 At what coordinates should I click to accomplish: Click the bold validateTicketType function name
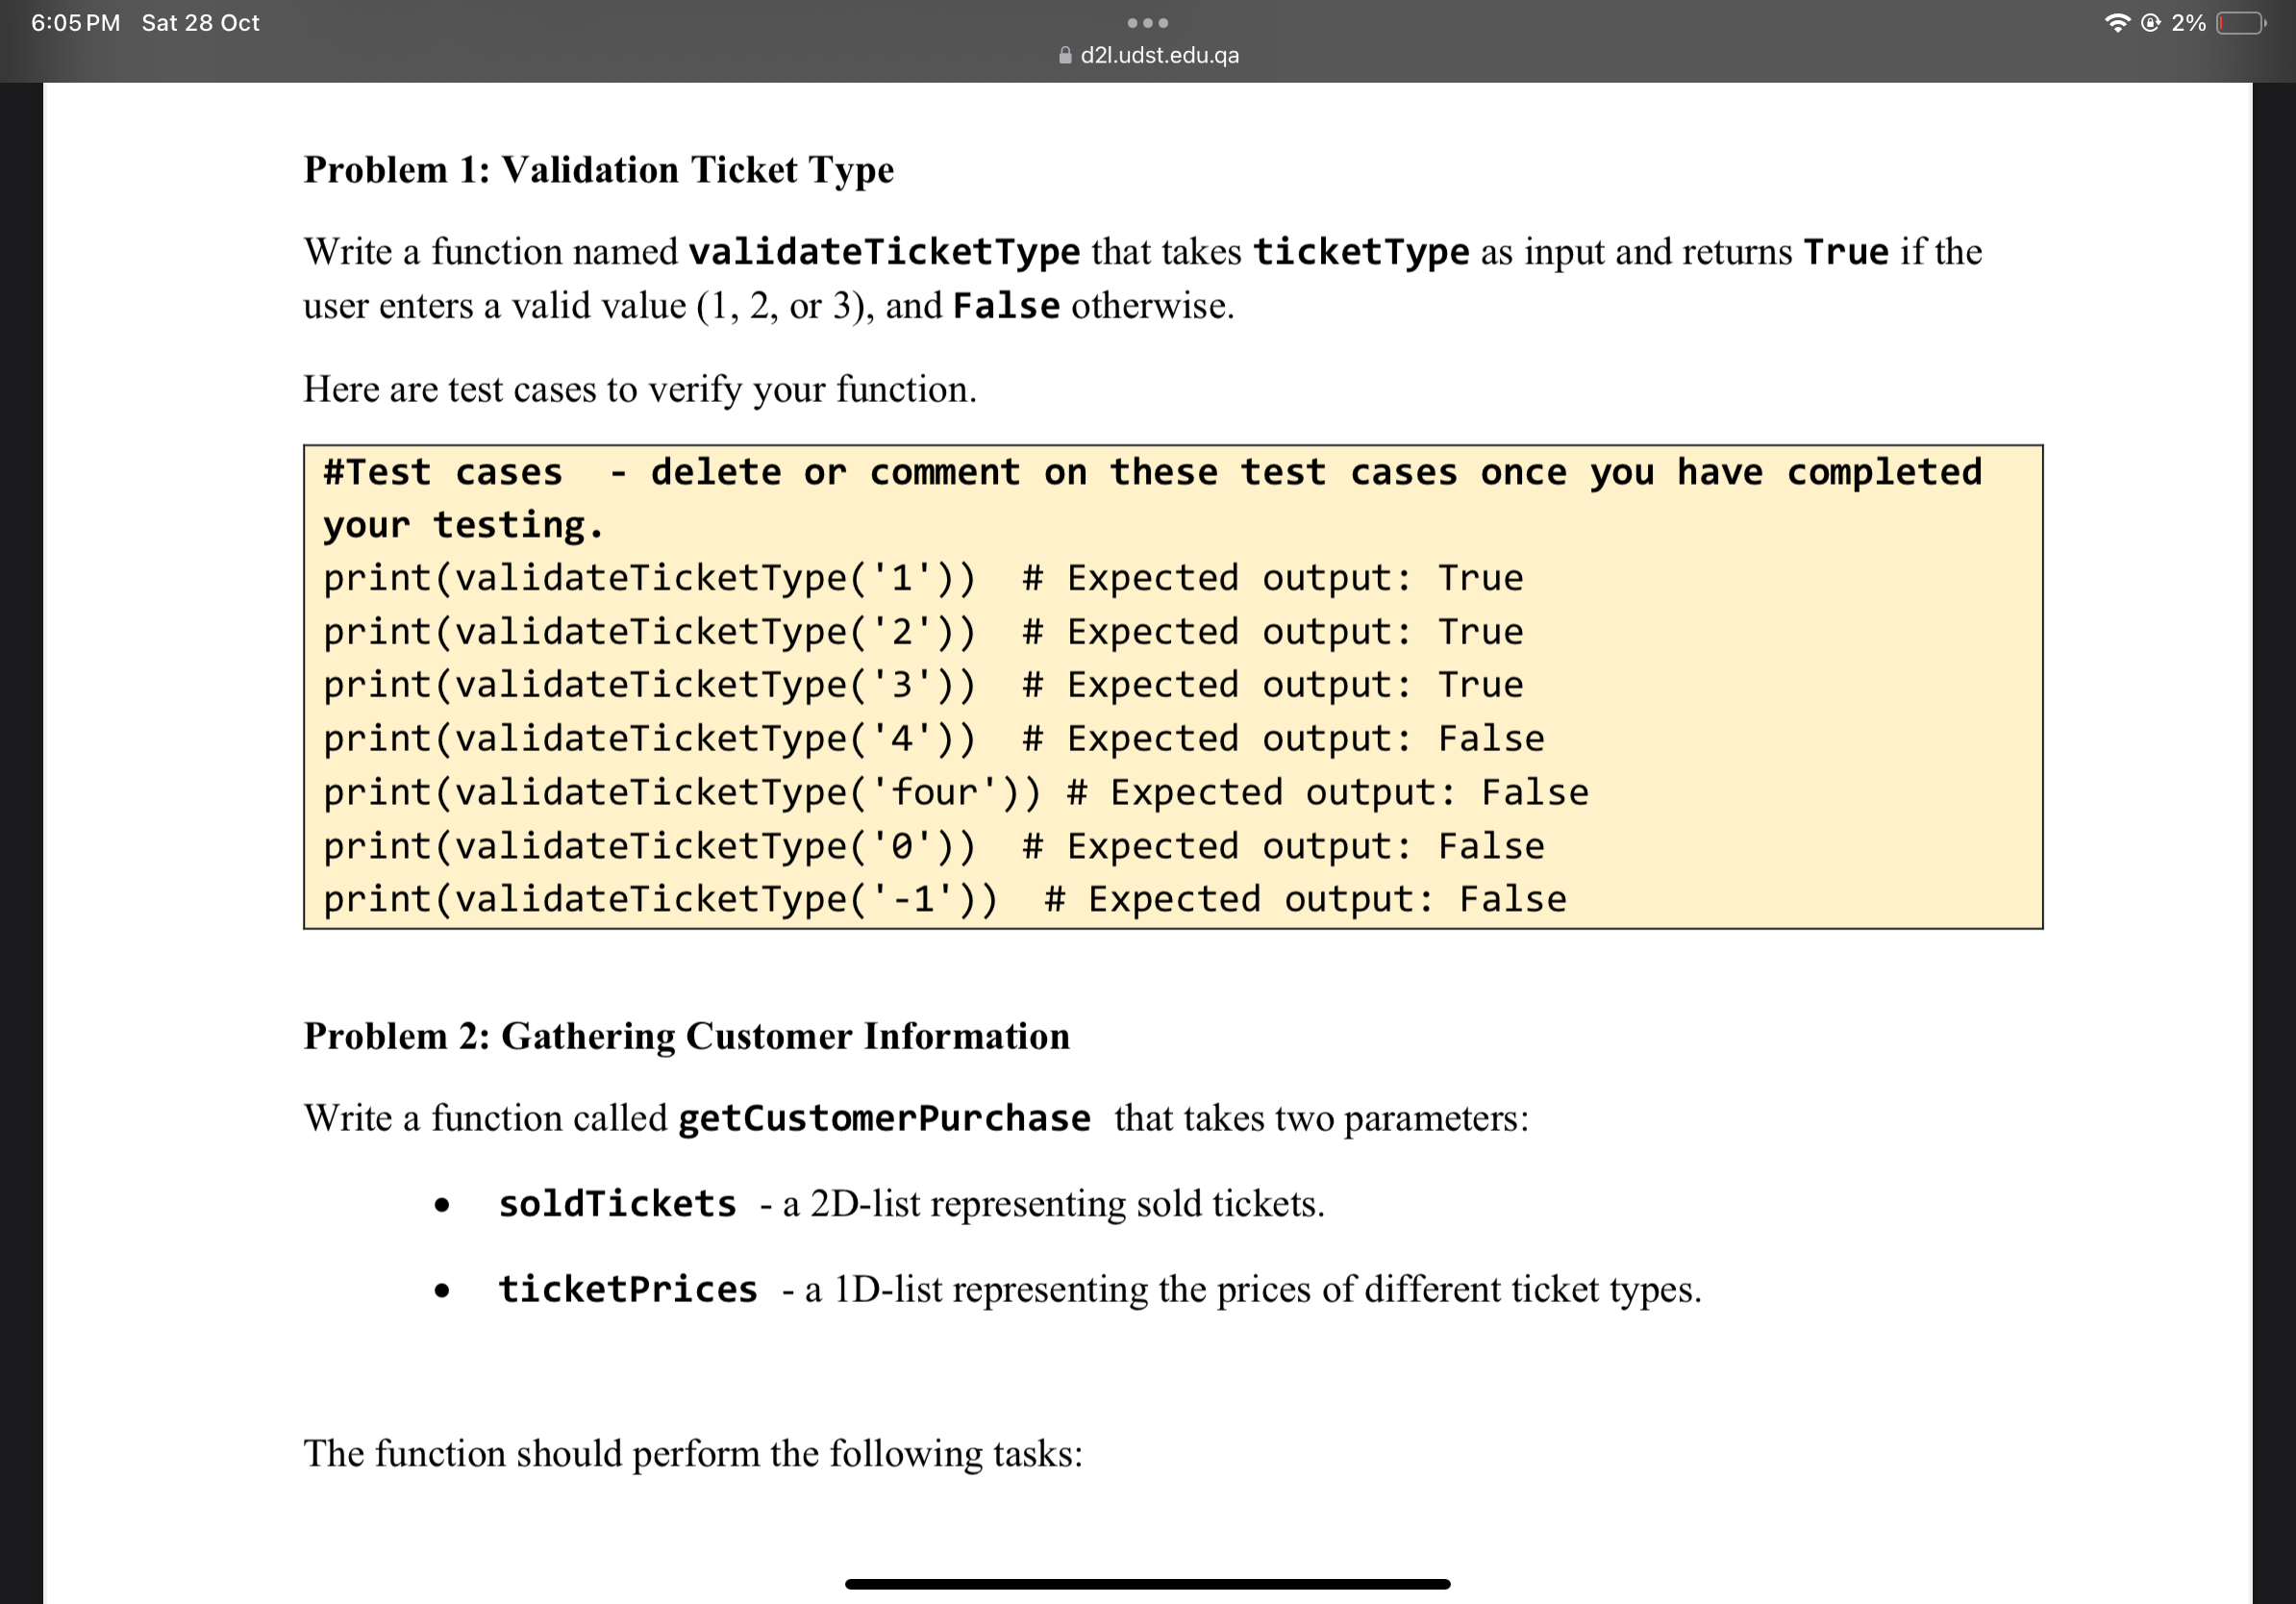(884, 252)
